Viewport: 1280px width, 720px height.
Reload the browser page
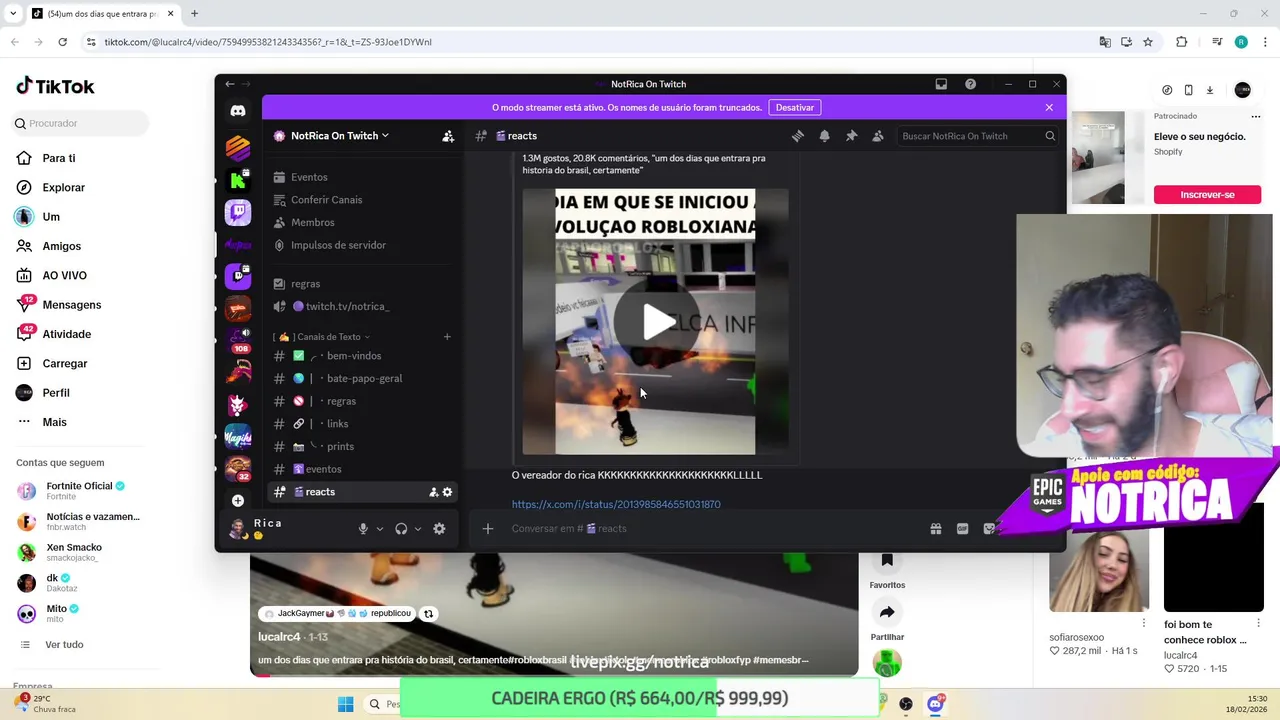63,42
